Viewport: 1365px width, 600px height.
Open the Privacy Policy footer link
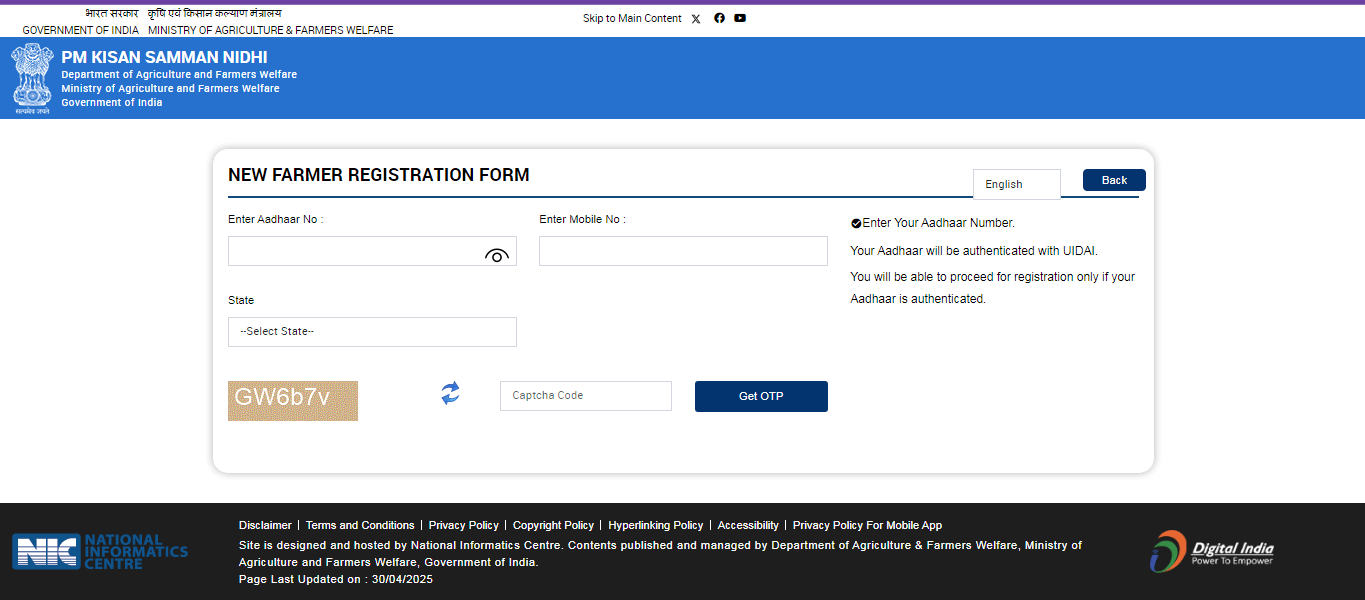click(x=464, y=525)
